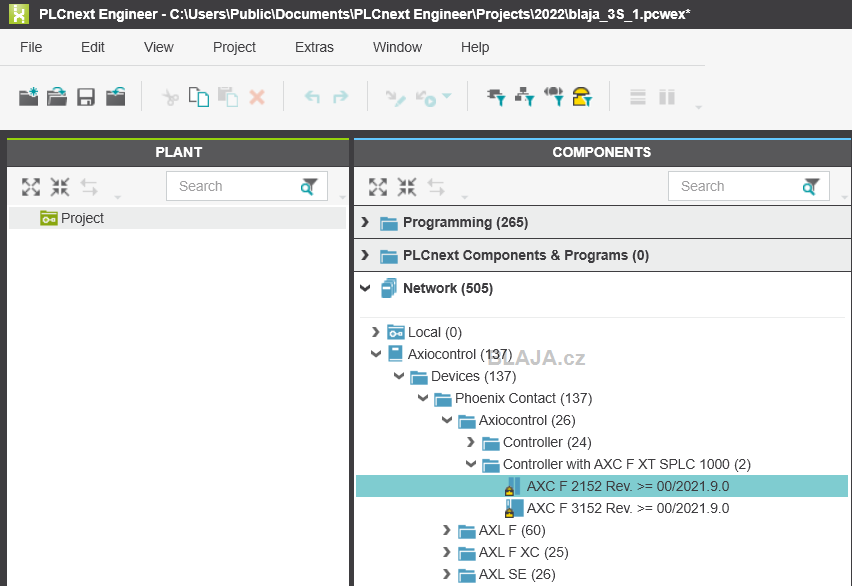
Task: Click the write and start project icon
Action: click(426, 98)
